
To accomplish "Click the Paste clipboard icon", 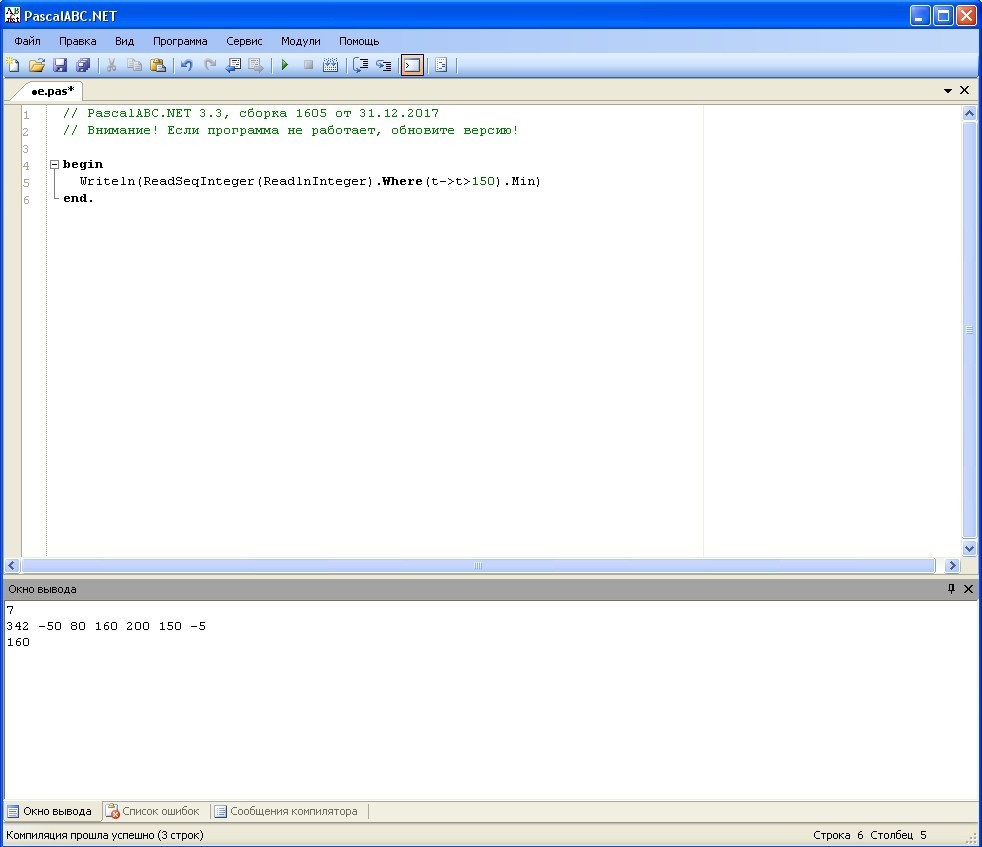I will [x=158, y=66].
